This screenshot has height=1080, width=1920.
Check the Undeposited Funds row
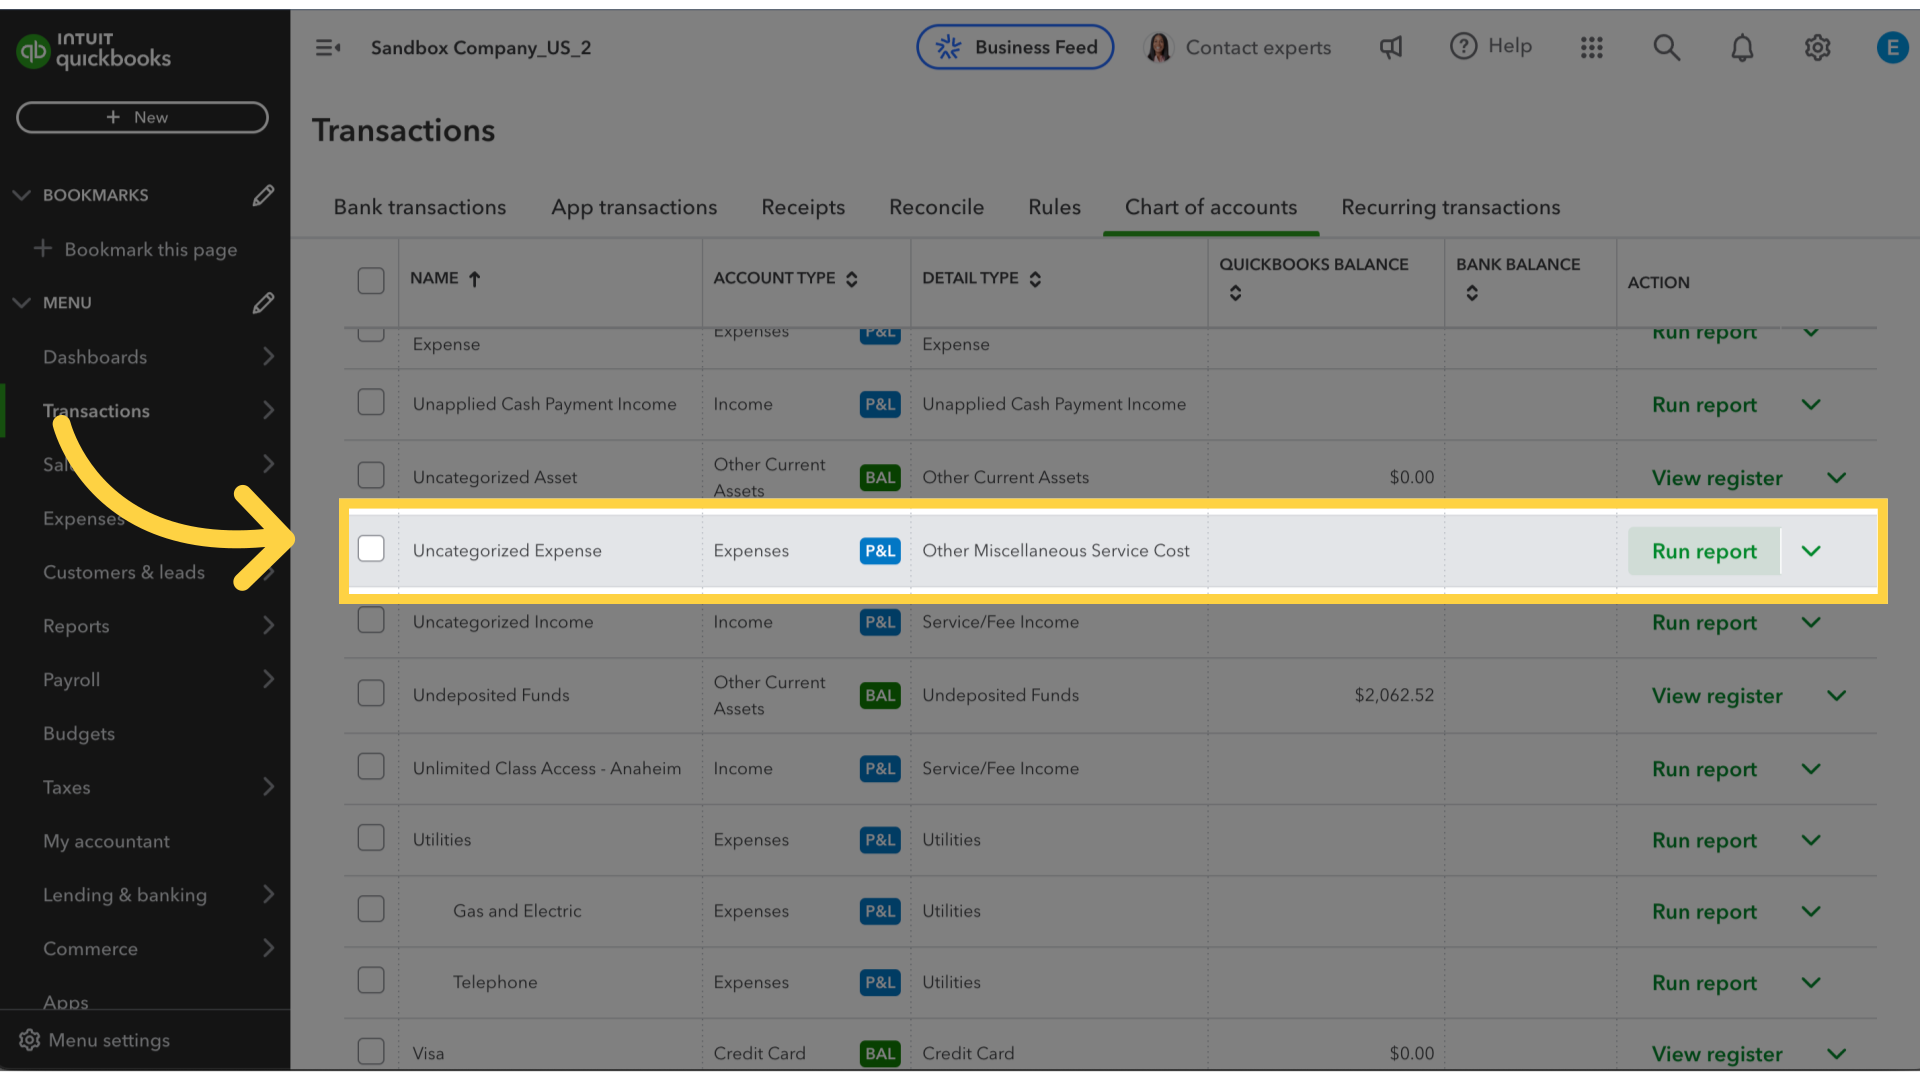(x=371, y=693)
